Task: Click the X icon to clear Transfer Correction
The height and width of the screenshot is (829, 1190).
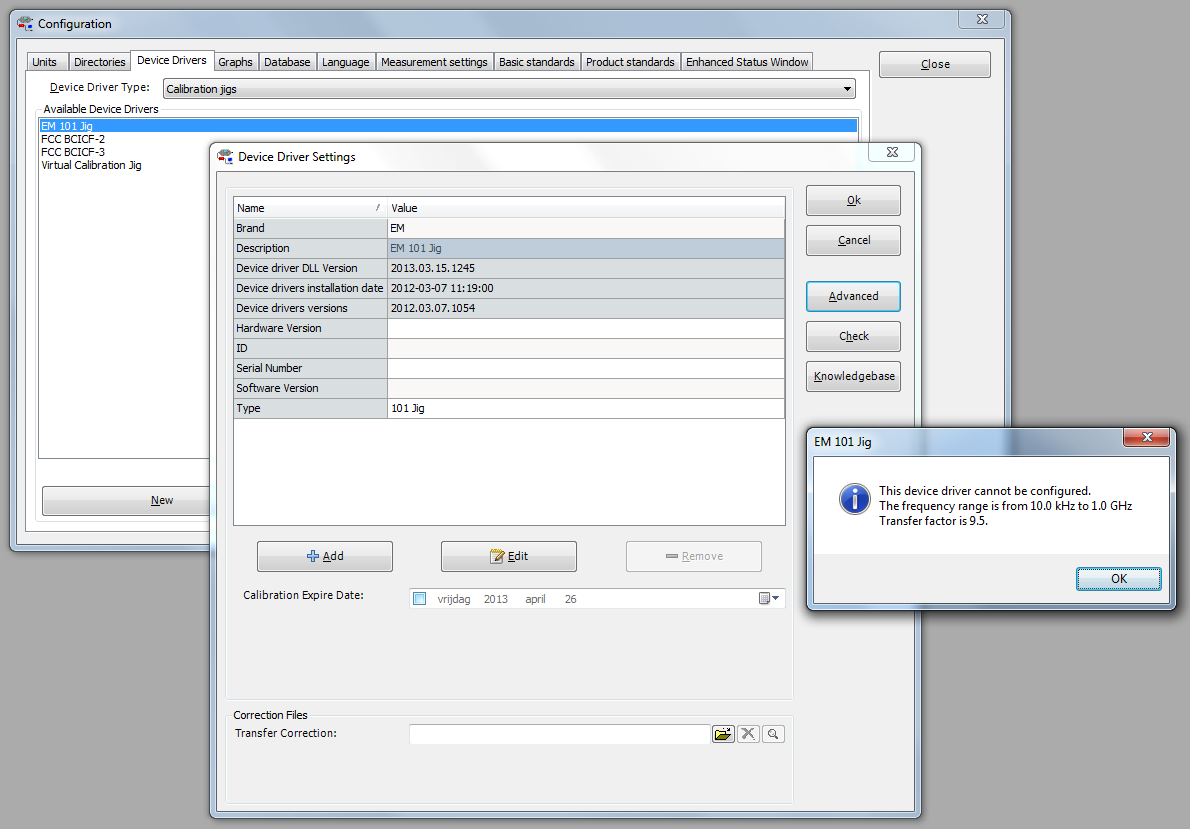Action: (748, 734)
